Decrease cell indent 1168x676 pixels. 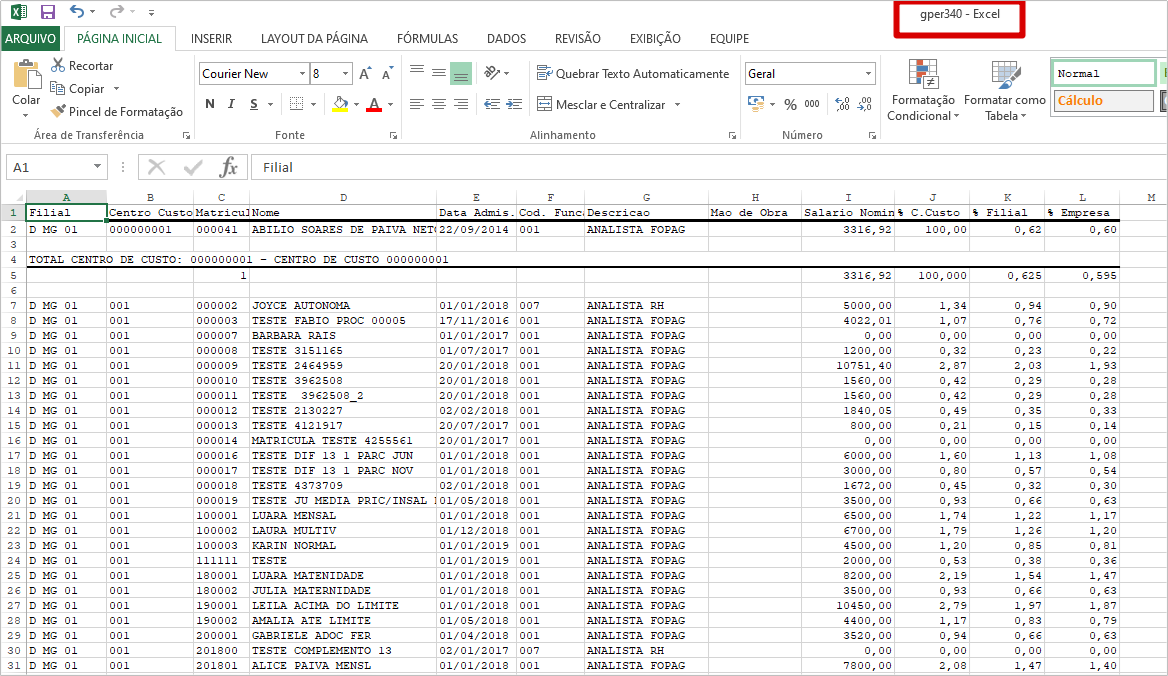click(x=492, y=104)
